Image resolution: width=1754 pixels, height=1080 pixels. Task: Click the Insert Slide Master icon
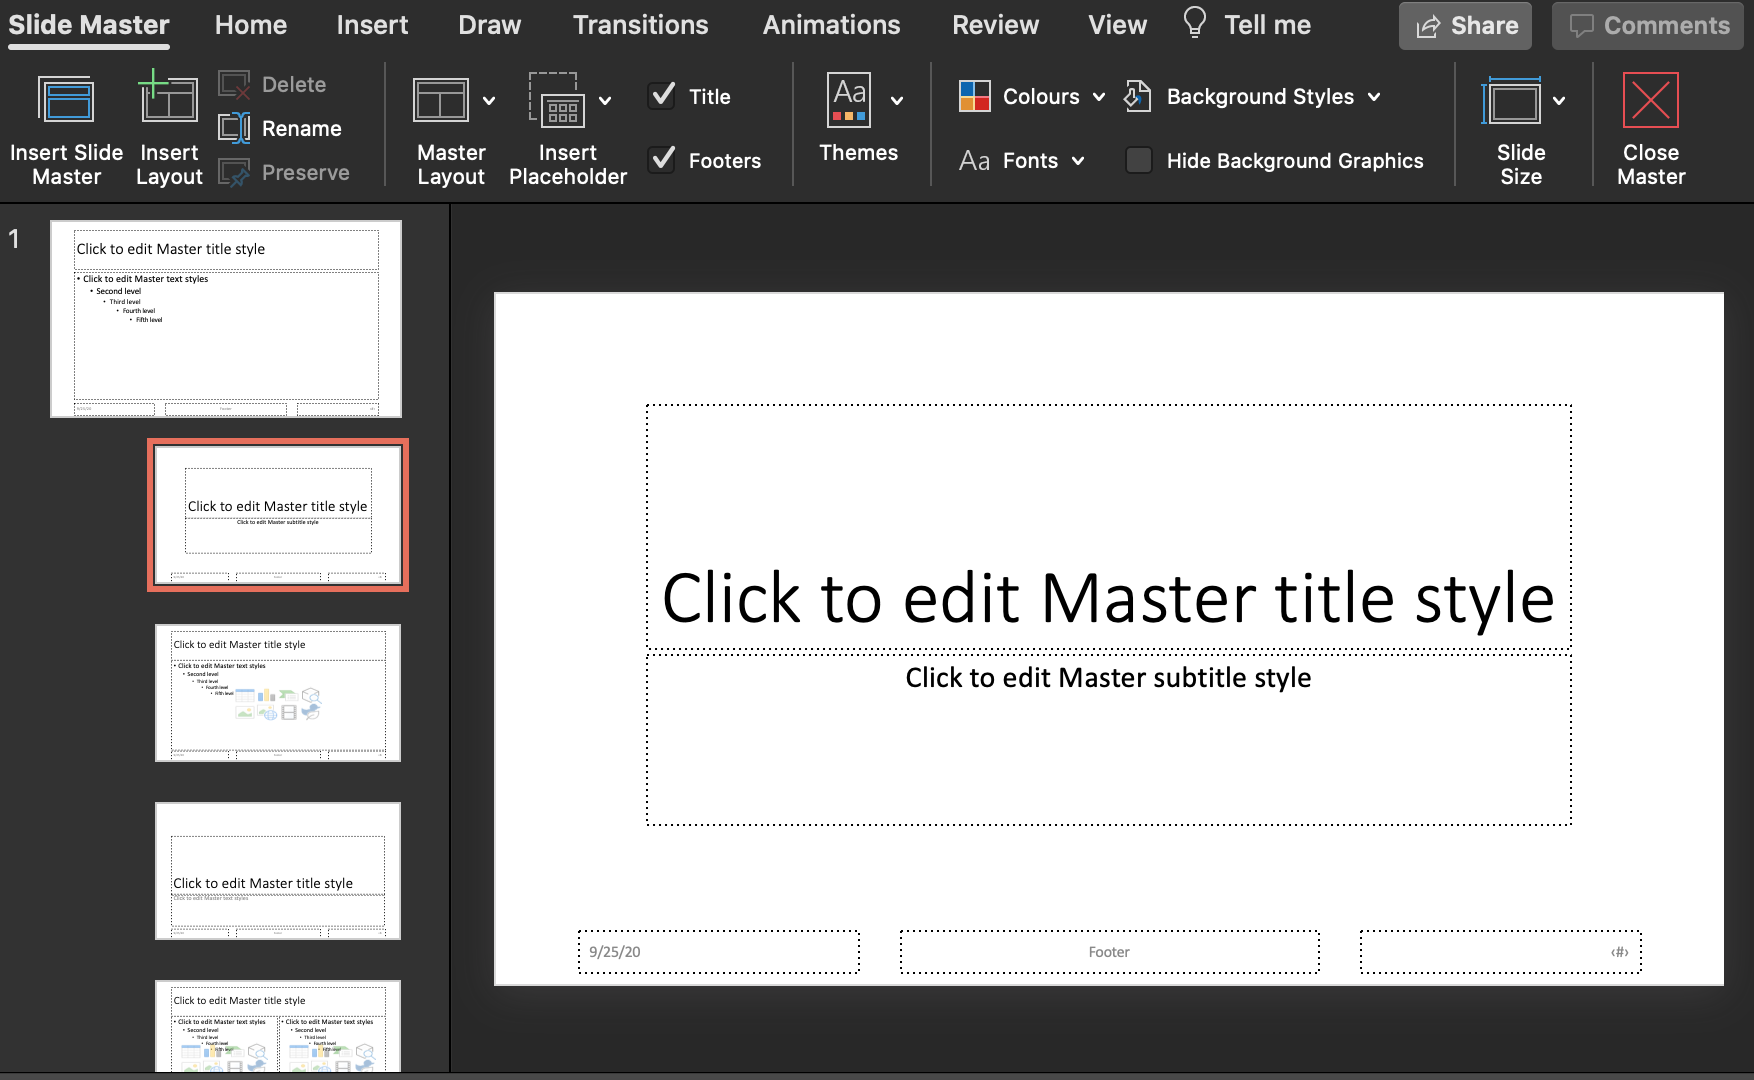[x=66, y=100]
